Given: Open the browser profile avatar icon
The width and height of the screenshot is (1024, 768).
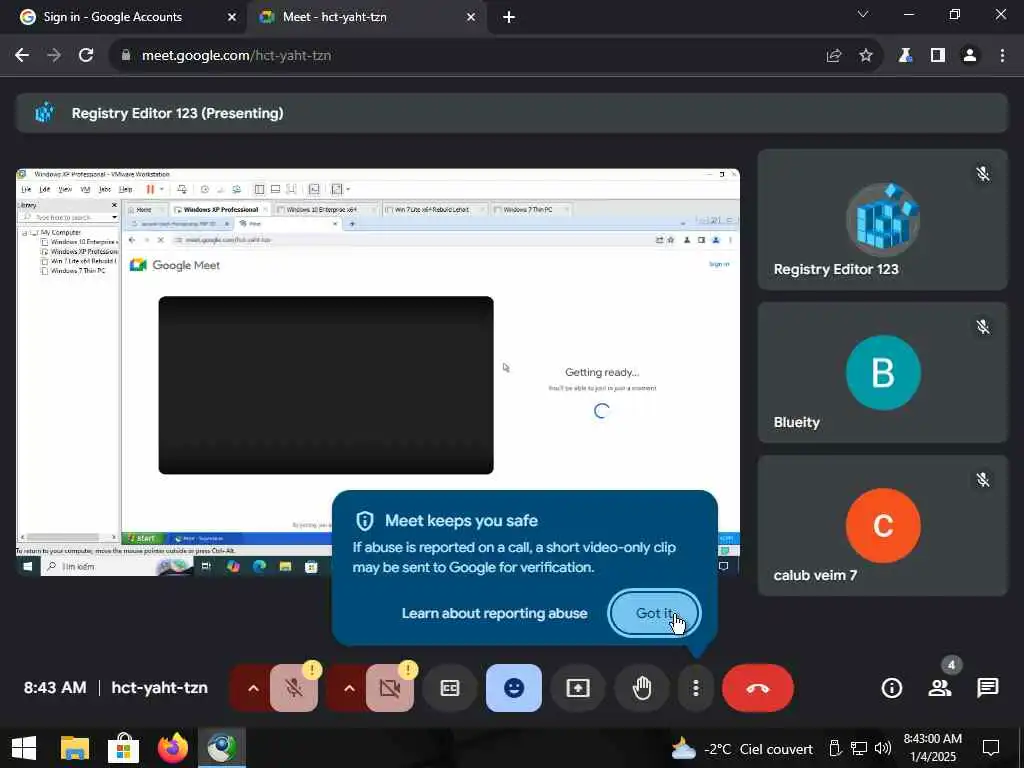Looking at the screenshot, I should click(970, 56).
